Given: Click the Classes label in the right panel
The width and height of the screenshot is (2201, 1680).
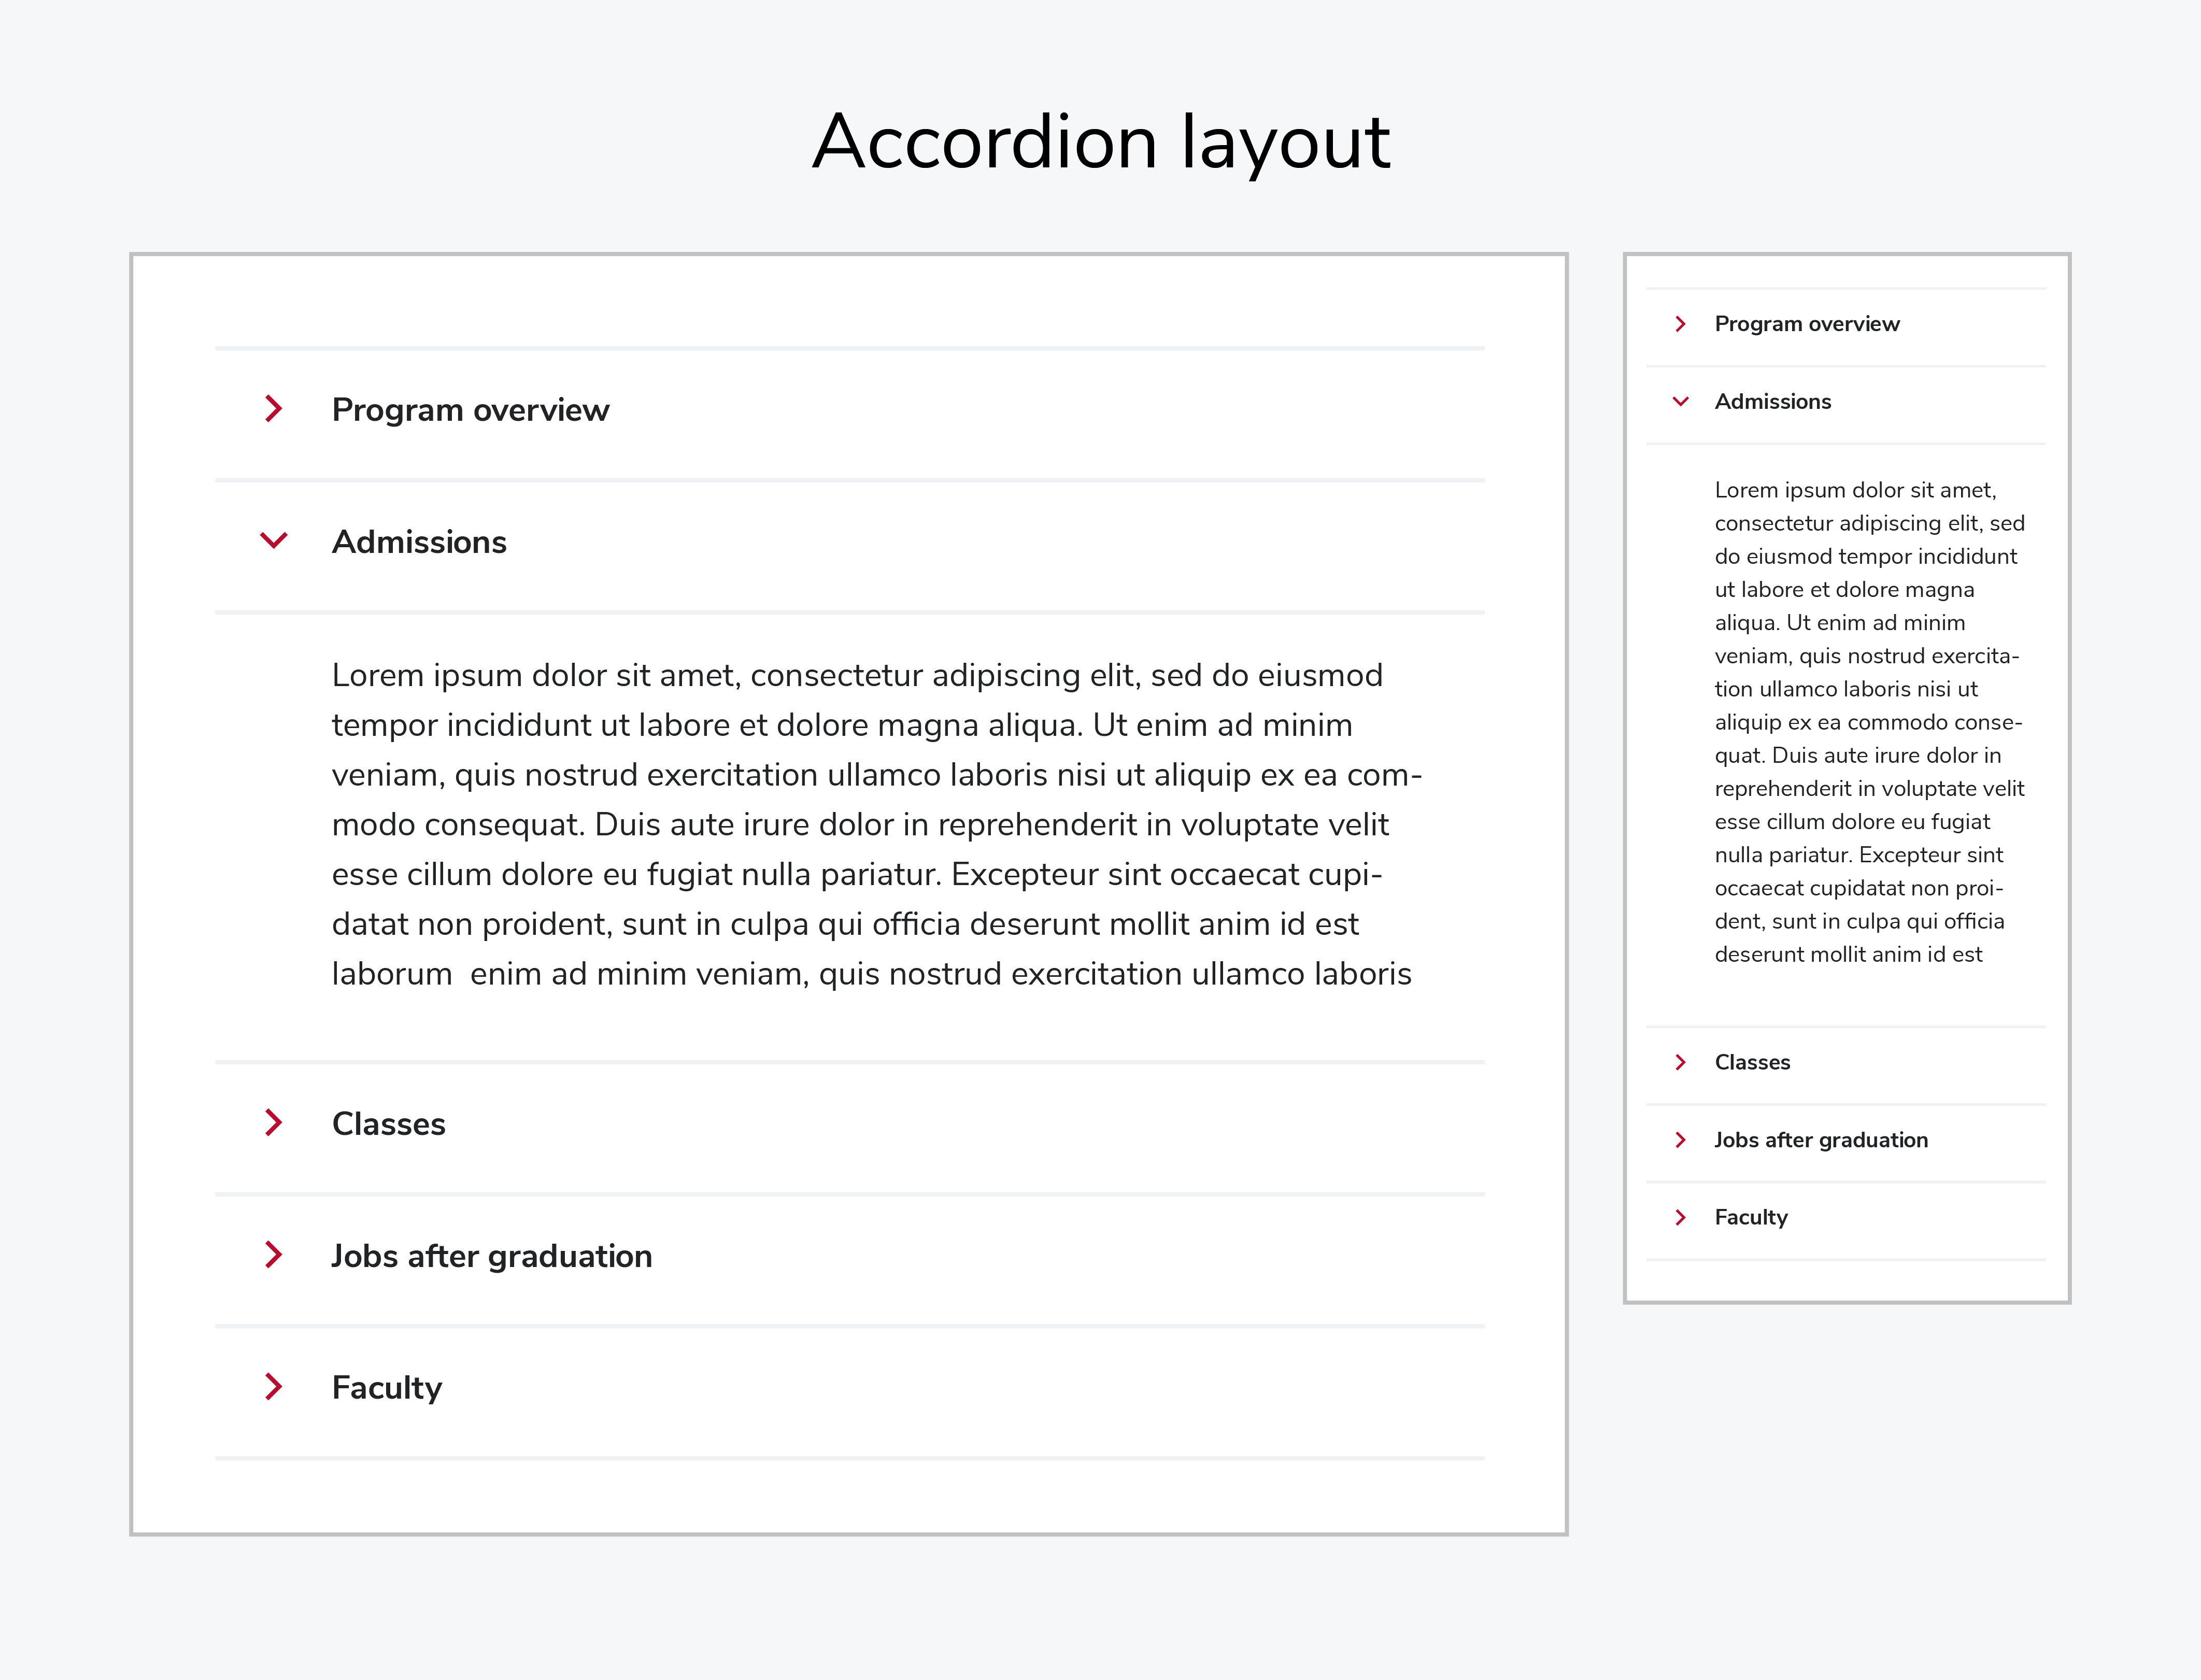Looking at the screenshot, I should click(1753, 1062).
